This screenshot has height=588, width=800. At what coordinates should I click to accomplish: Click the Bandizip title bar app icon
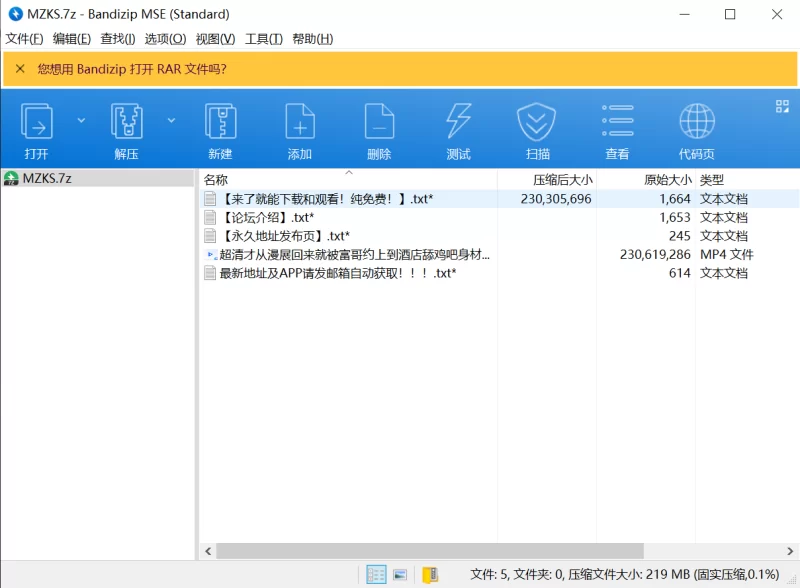[16, 14]
